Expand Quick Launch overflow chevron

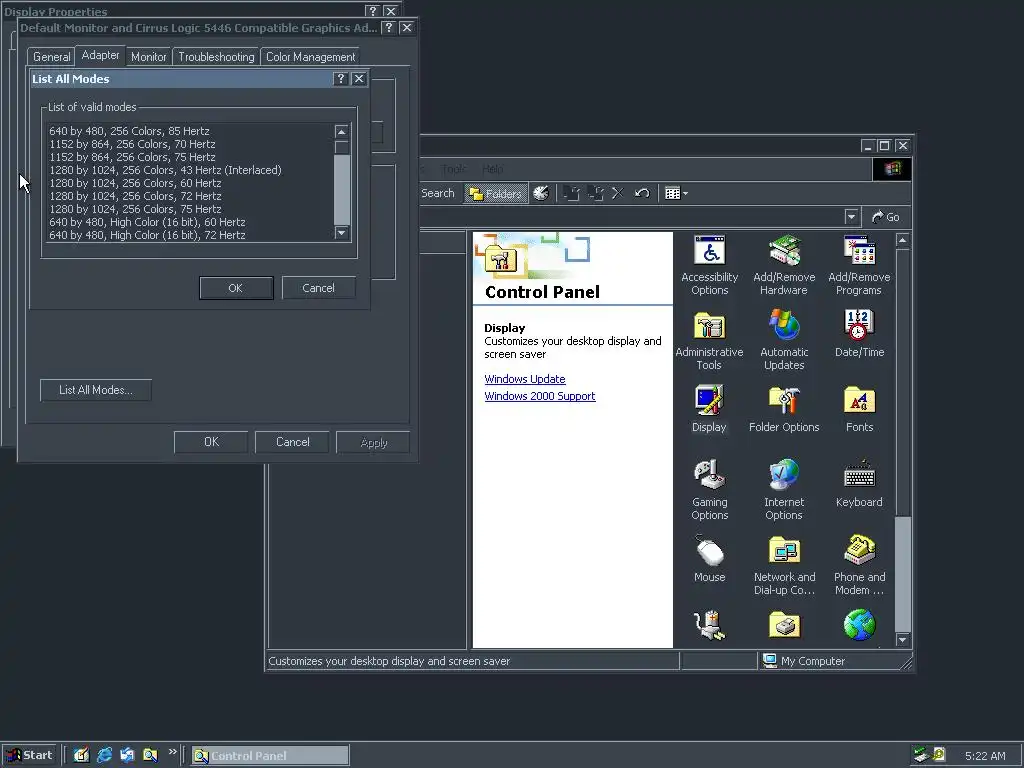[172, 752]
